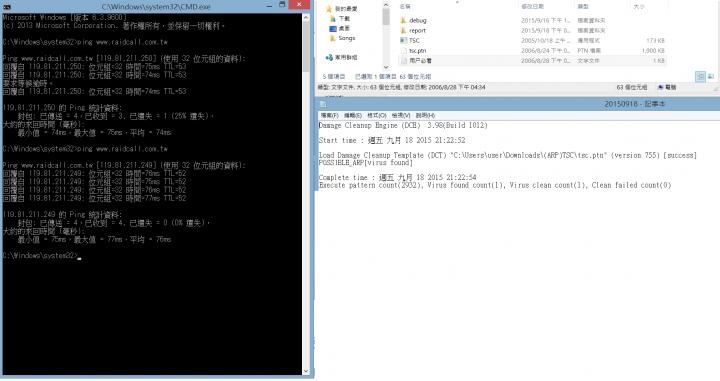Open the debug folder in Explorer
This screenshot has width=720, height=381.
pos(418,21)
